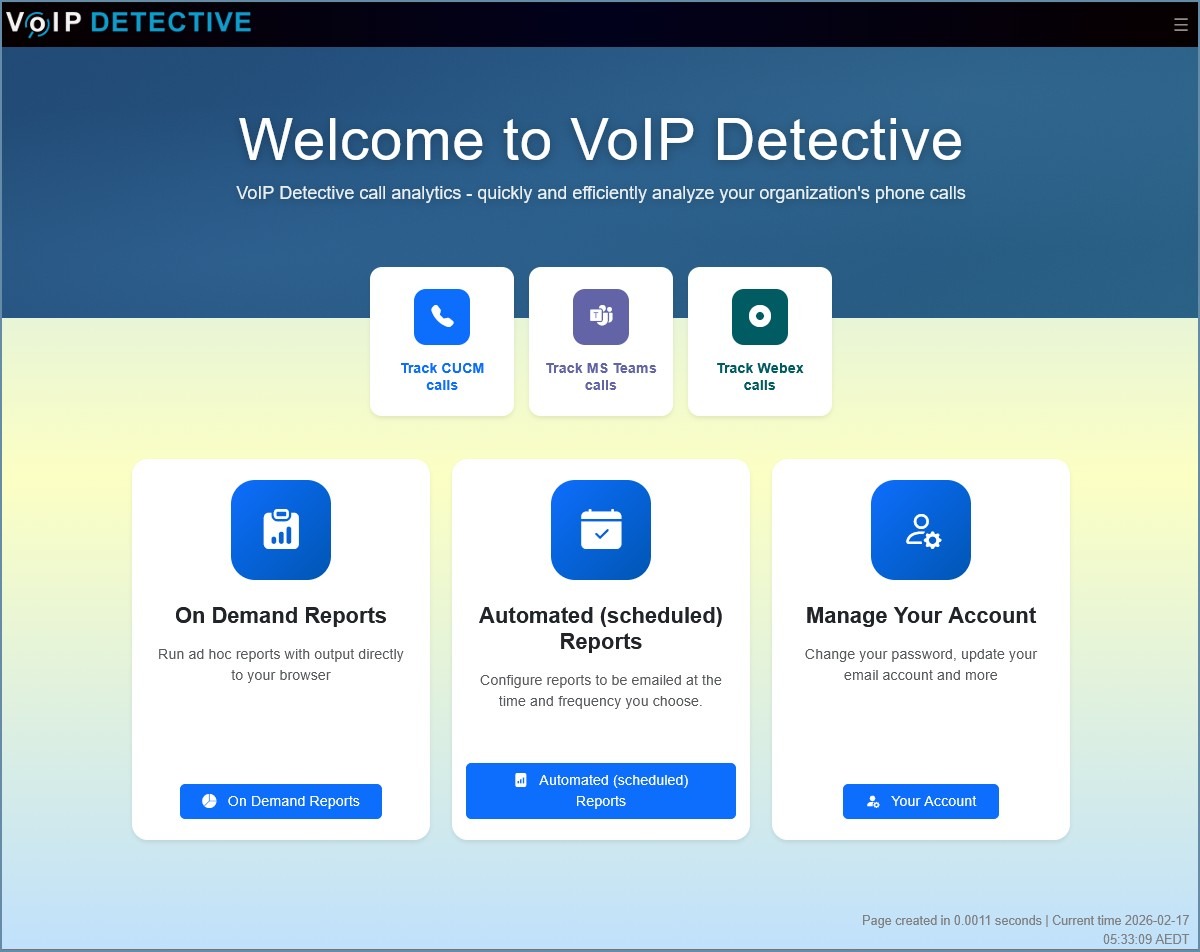Open Your Account settings
The height and width of the screenshot is (952, 1200).
920,801
